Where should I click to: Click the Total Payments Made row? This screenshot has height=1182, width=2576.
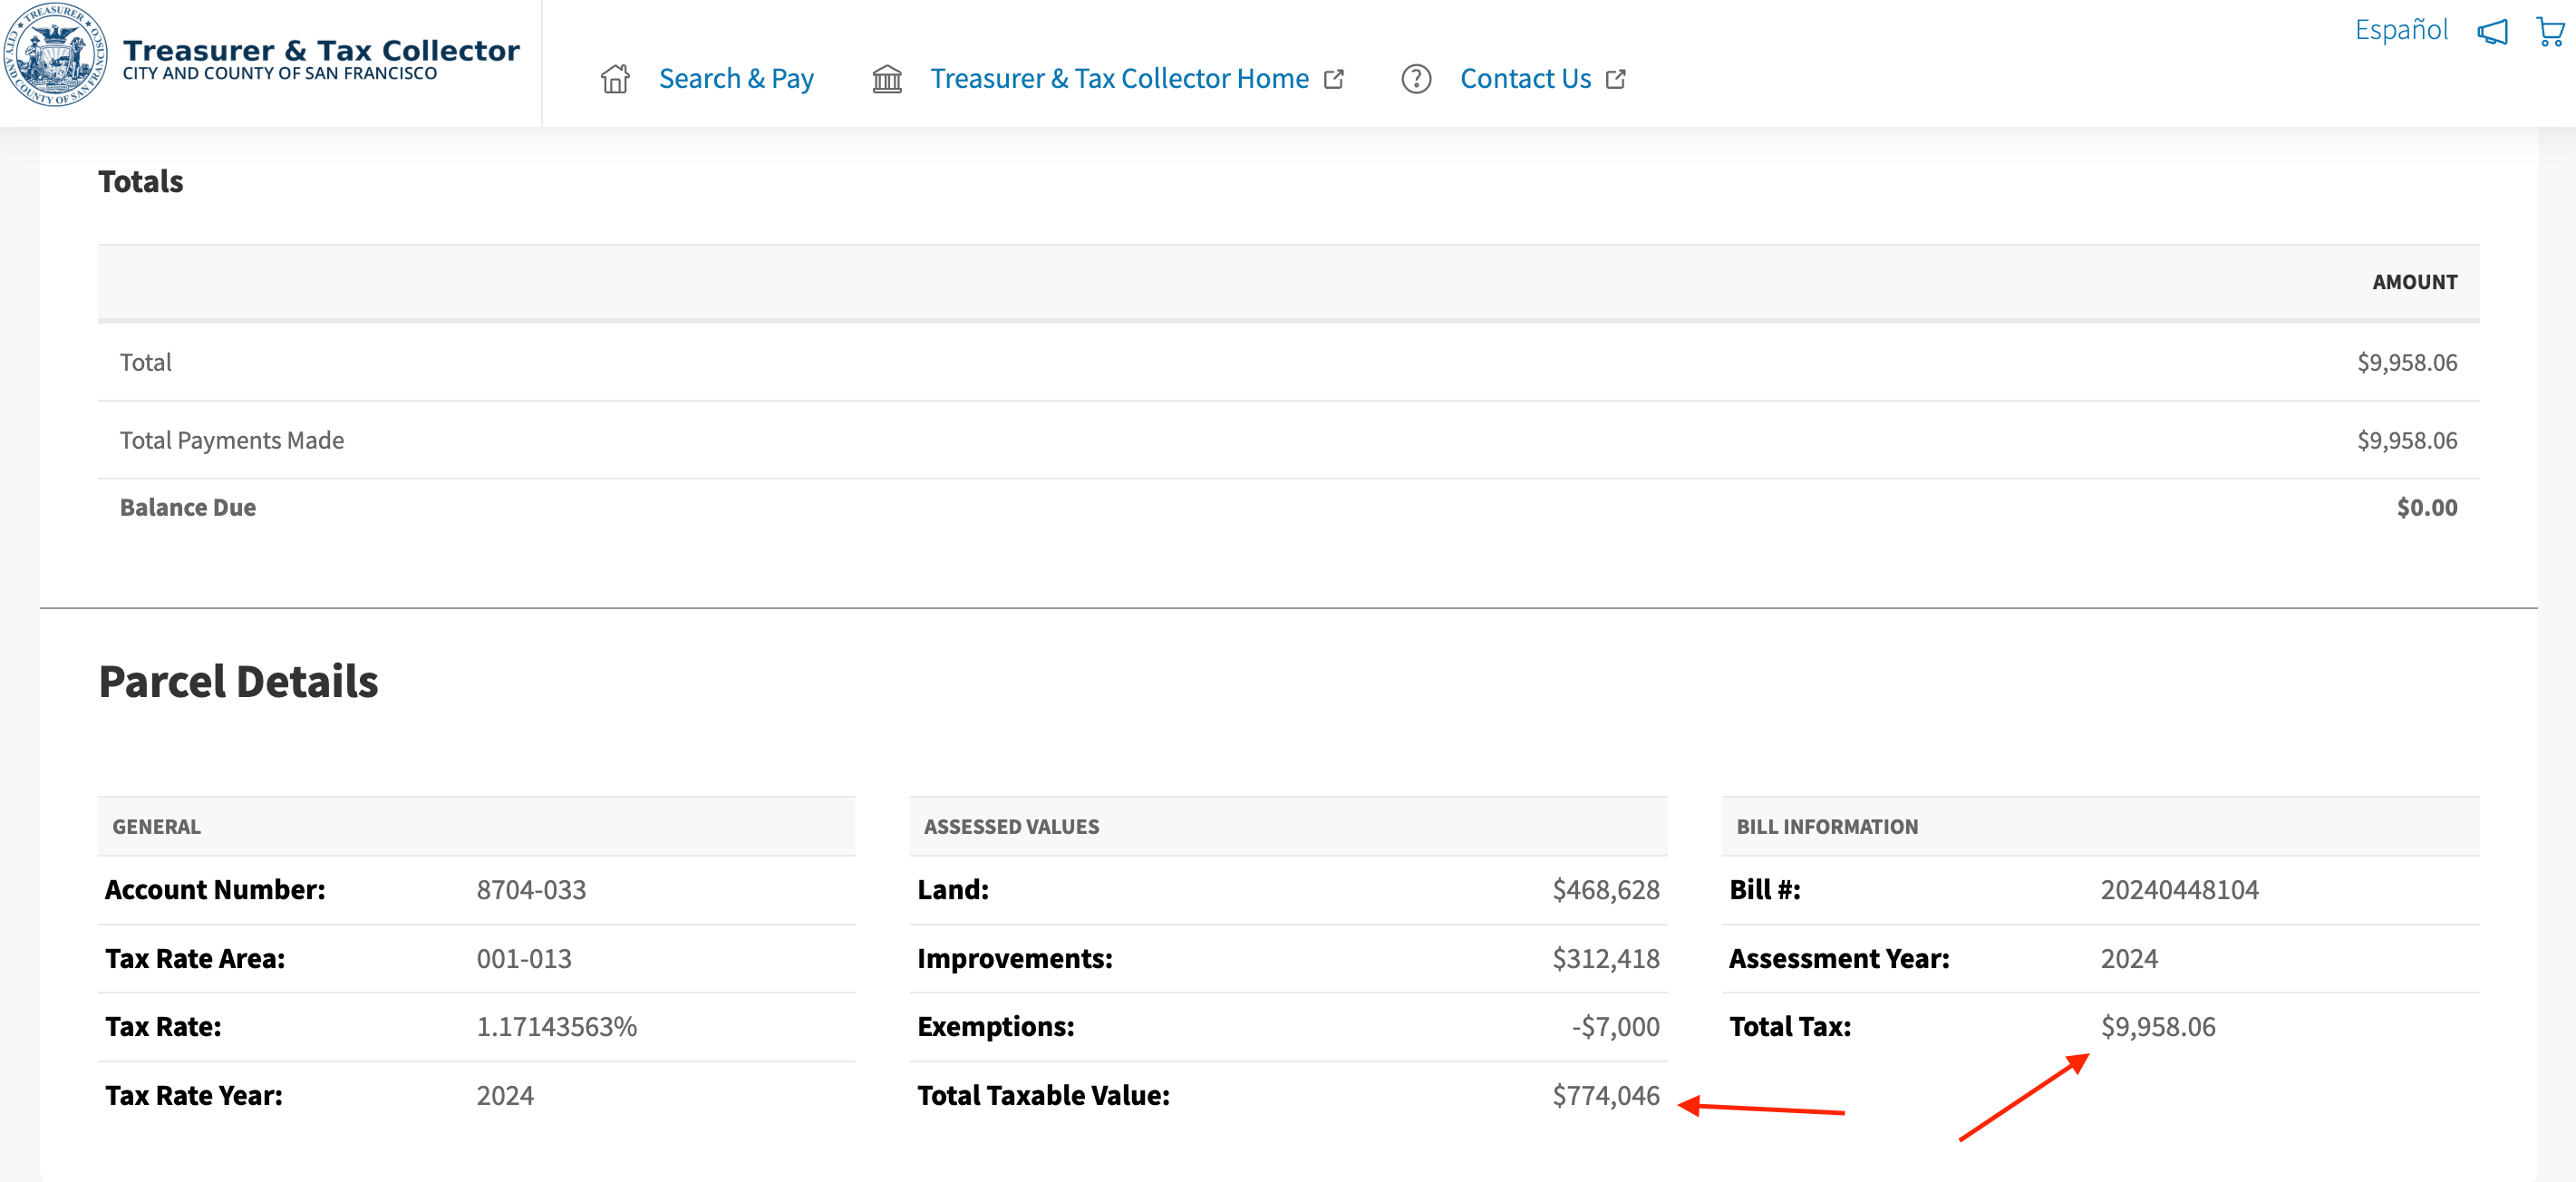232,440
